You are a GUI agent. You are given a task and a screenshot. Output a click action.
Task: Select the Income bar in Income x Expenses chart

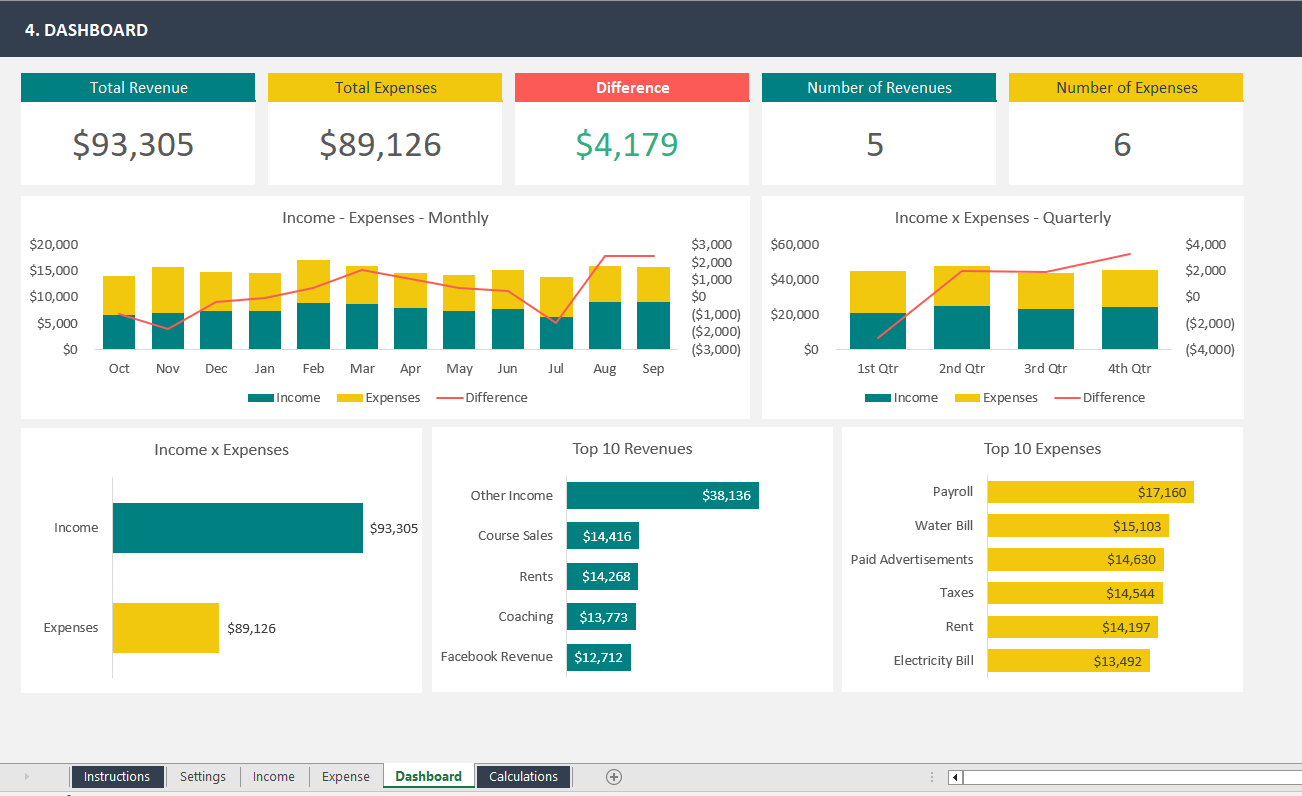click(237, 528)
